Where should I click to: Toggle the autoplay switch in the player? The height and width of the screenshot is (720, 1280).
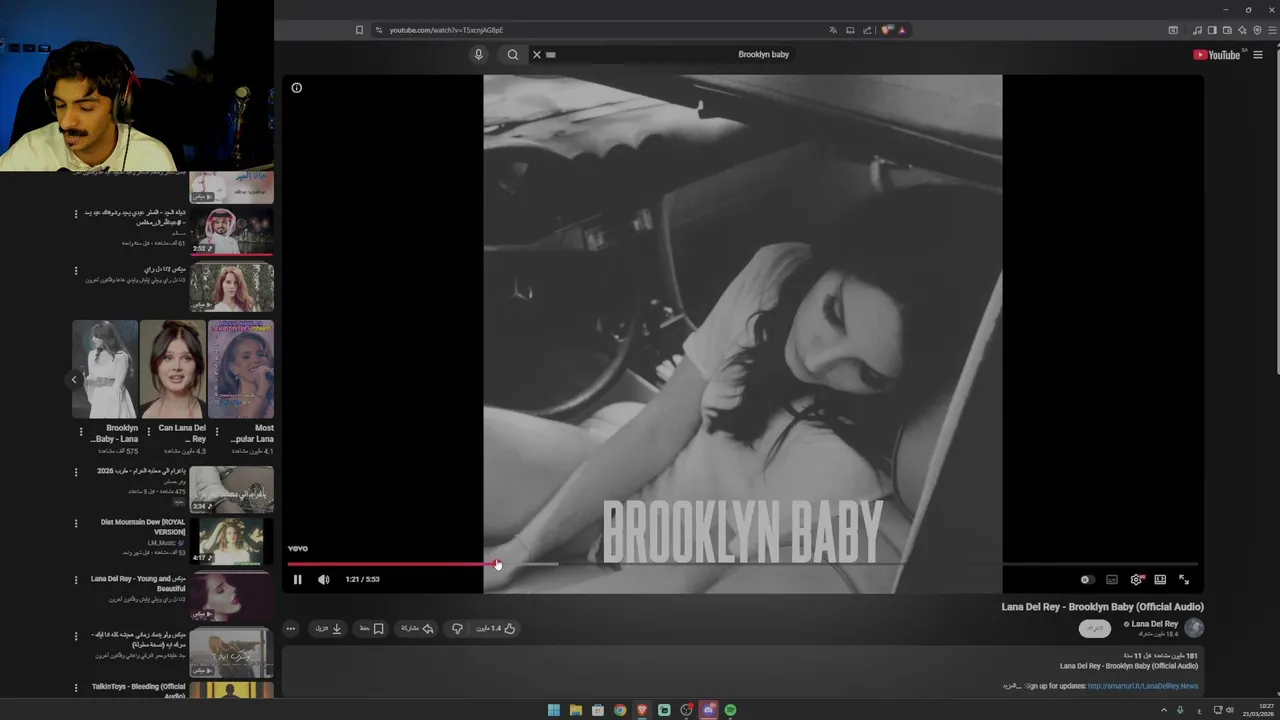tap(1087, 579)
